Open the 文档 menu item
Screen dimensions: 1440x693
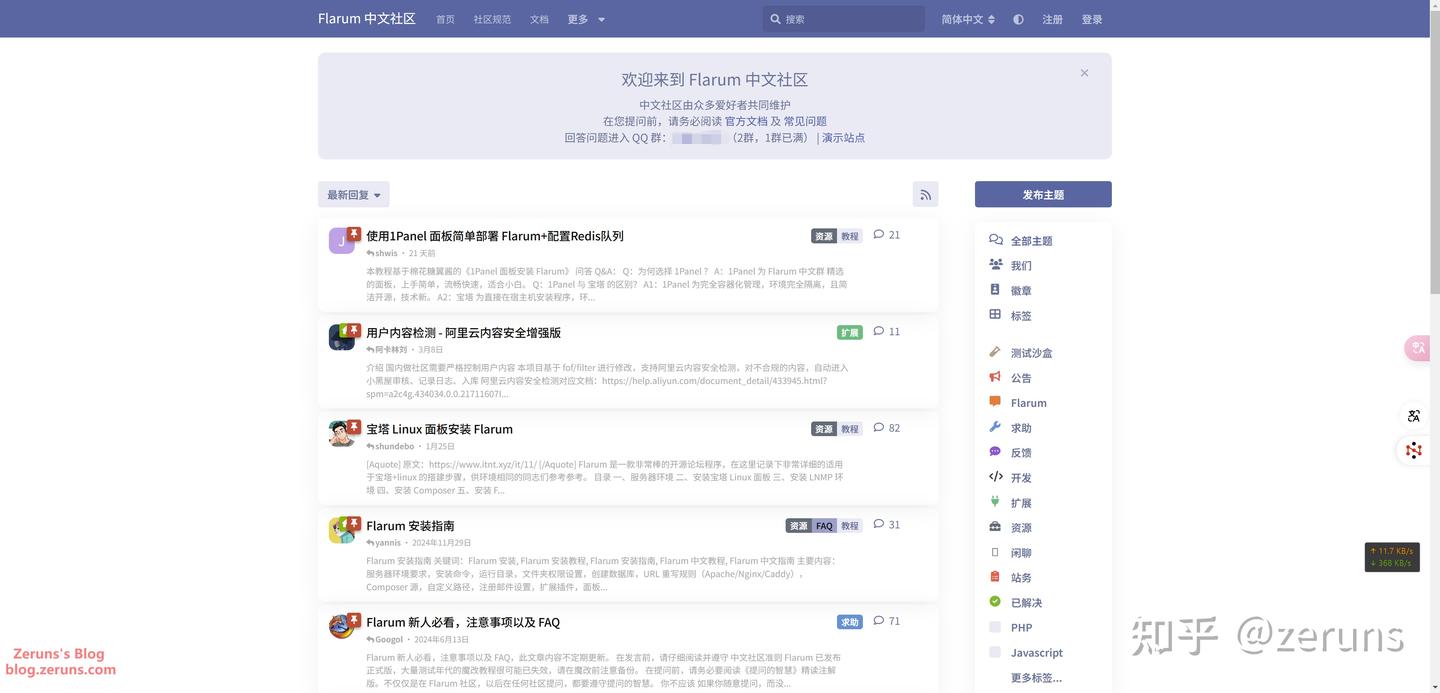pyautogui.click(x=539, y=19)
